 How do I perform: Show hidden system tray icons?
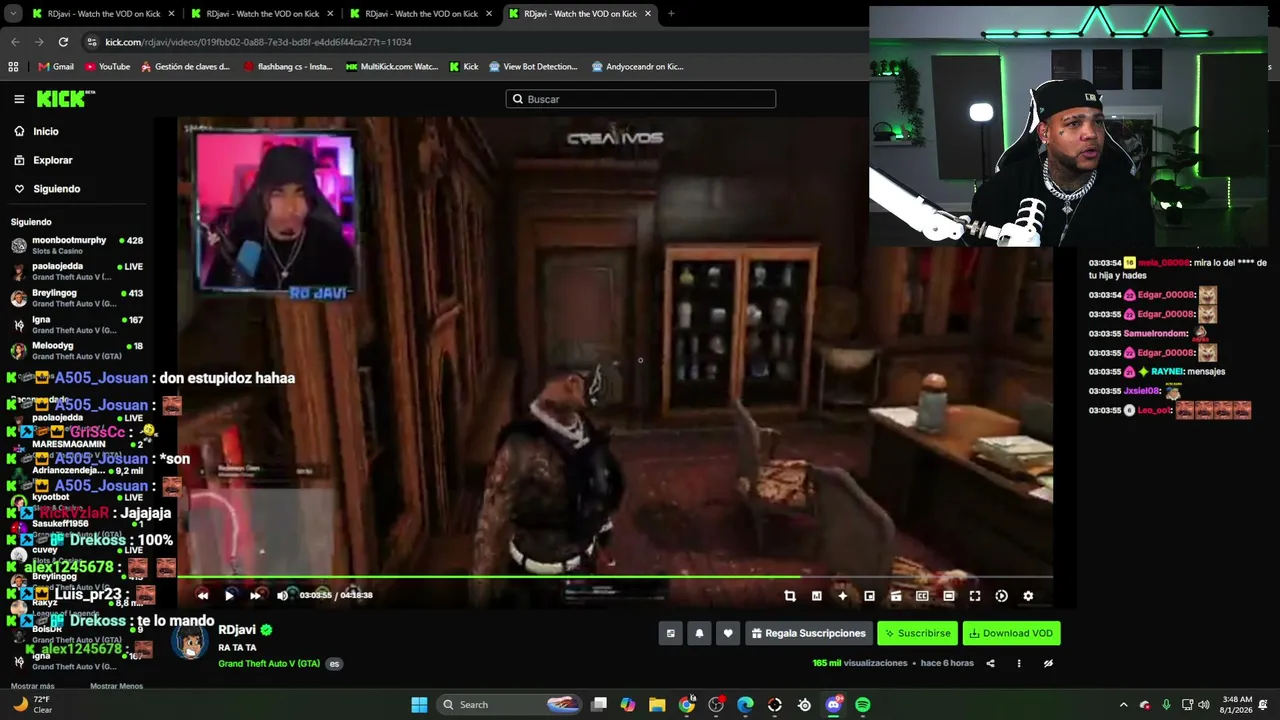(x=1123, y=705)
